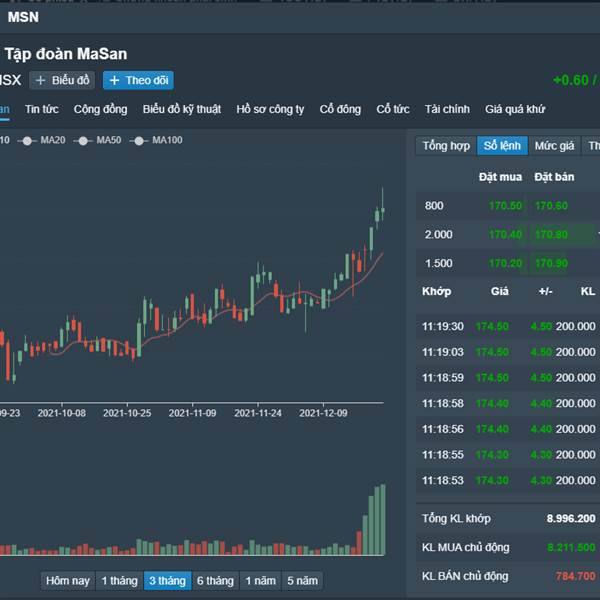
Task: Click the ask price 170.90
Action: pos(551,263)
